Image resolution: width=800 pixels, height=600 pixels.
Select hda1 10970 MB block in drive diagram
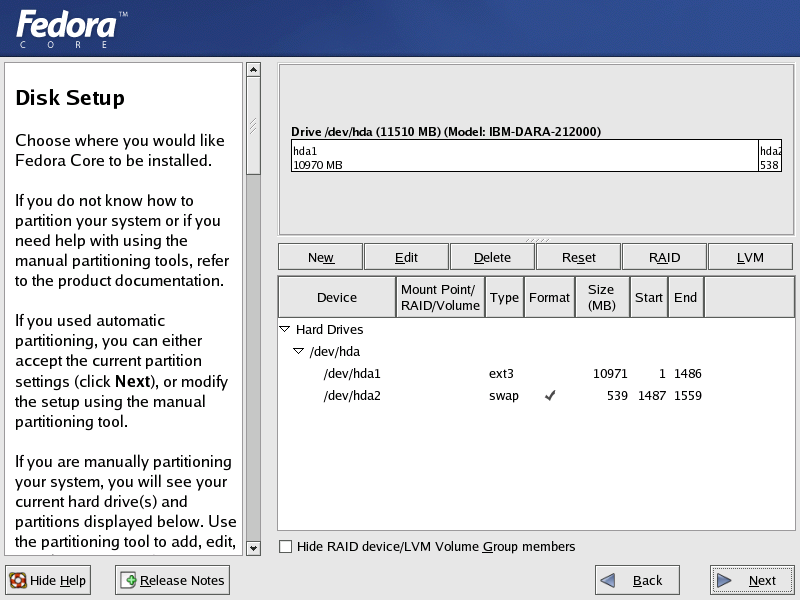(x=524, y=156)
